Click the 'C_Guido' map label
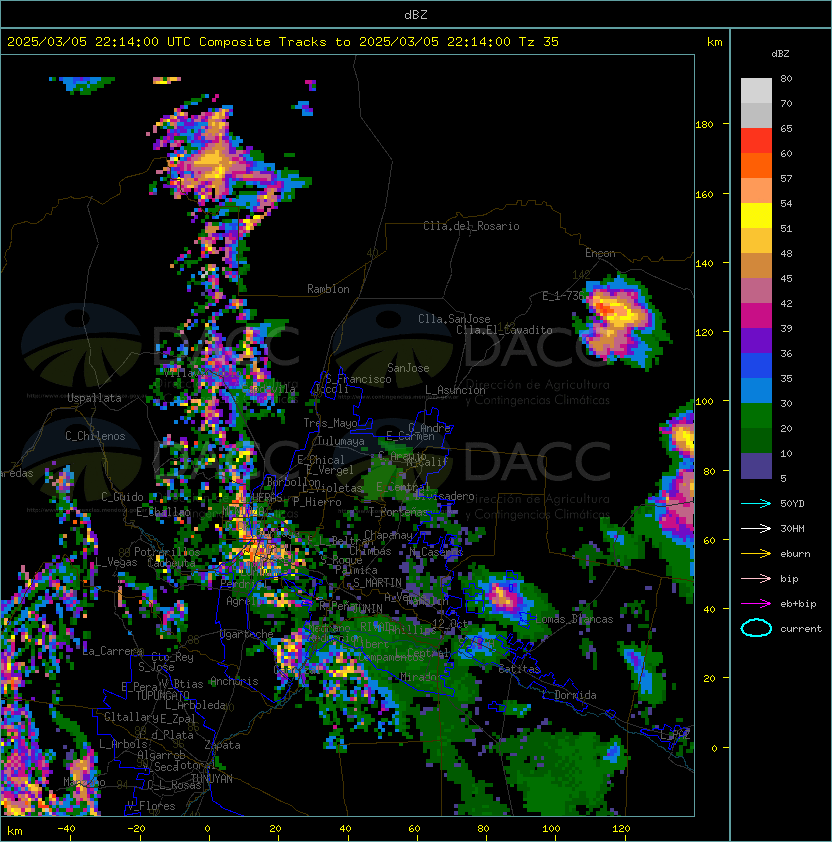Screen dimensions: 832x842 click(x=122, y=497)
